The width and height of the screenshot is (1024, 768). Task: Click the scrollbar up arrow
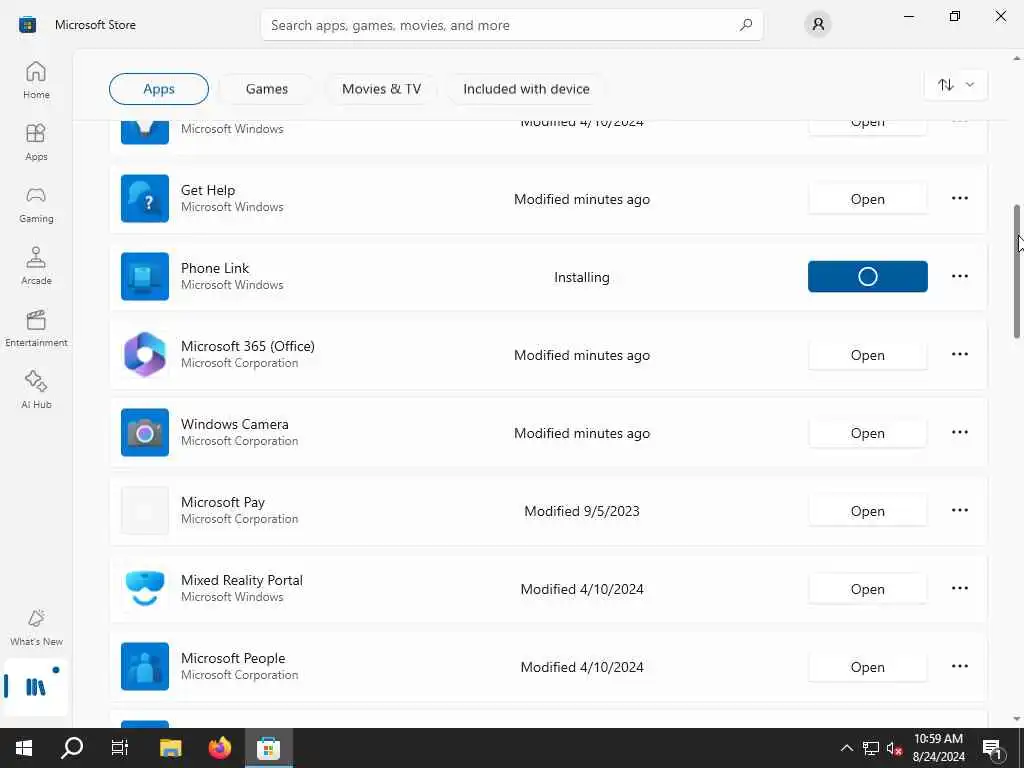tap(1016, 59)
